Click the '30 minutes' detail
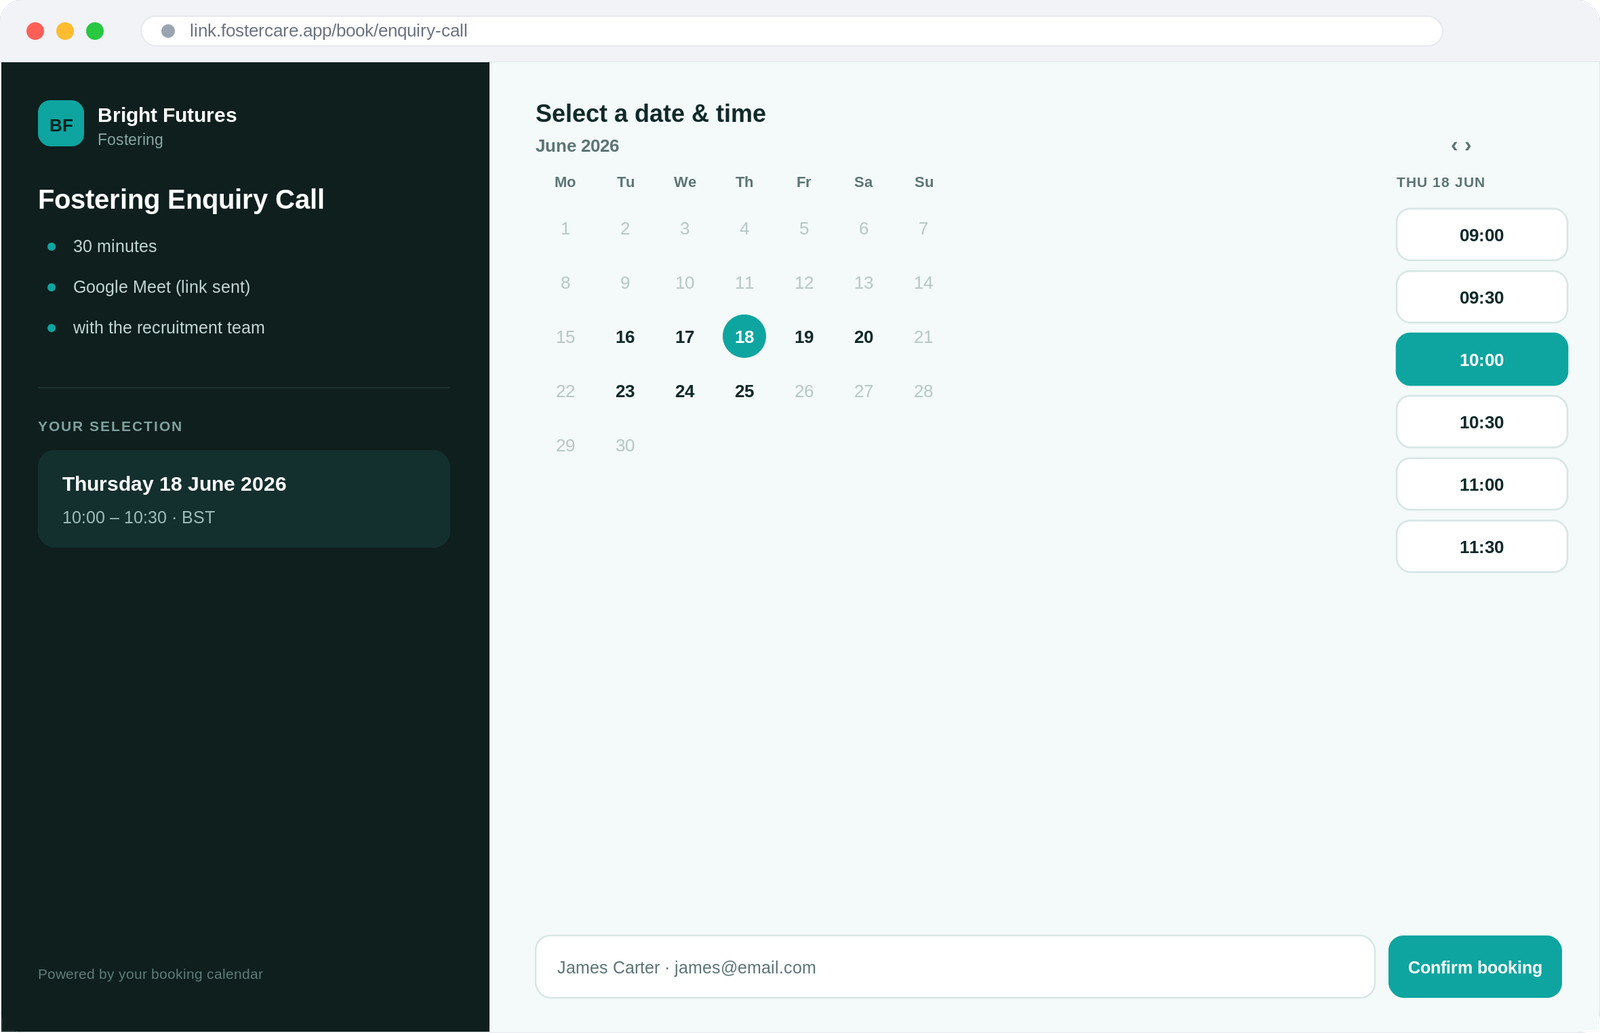The height and width of the screenshot is (1033, 1600). tap(115, 246)
